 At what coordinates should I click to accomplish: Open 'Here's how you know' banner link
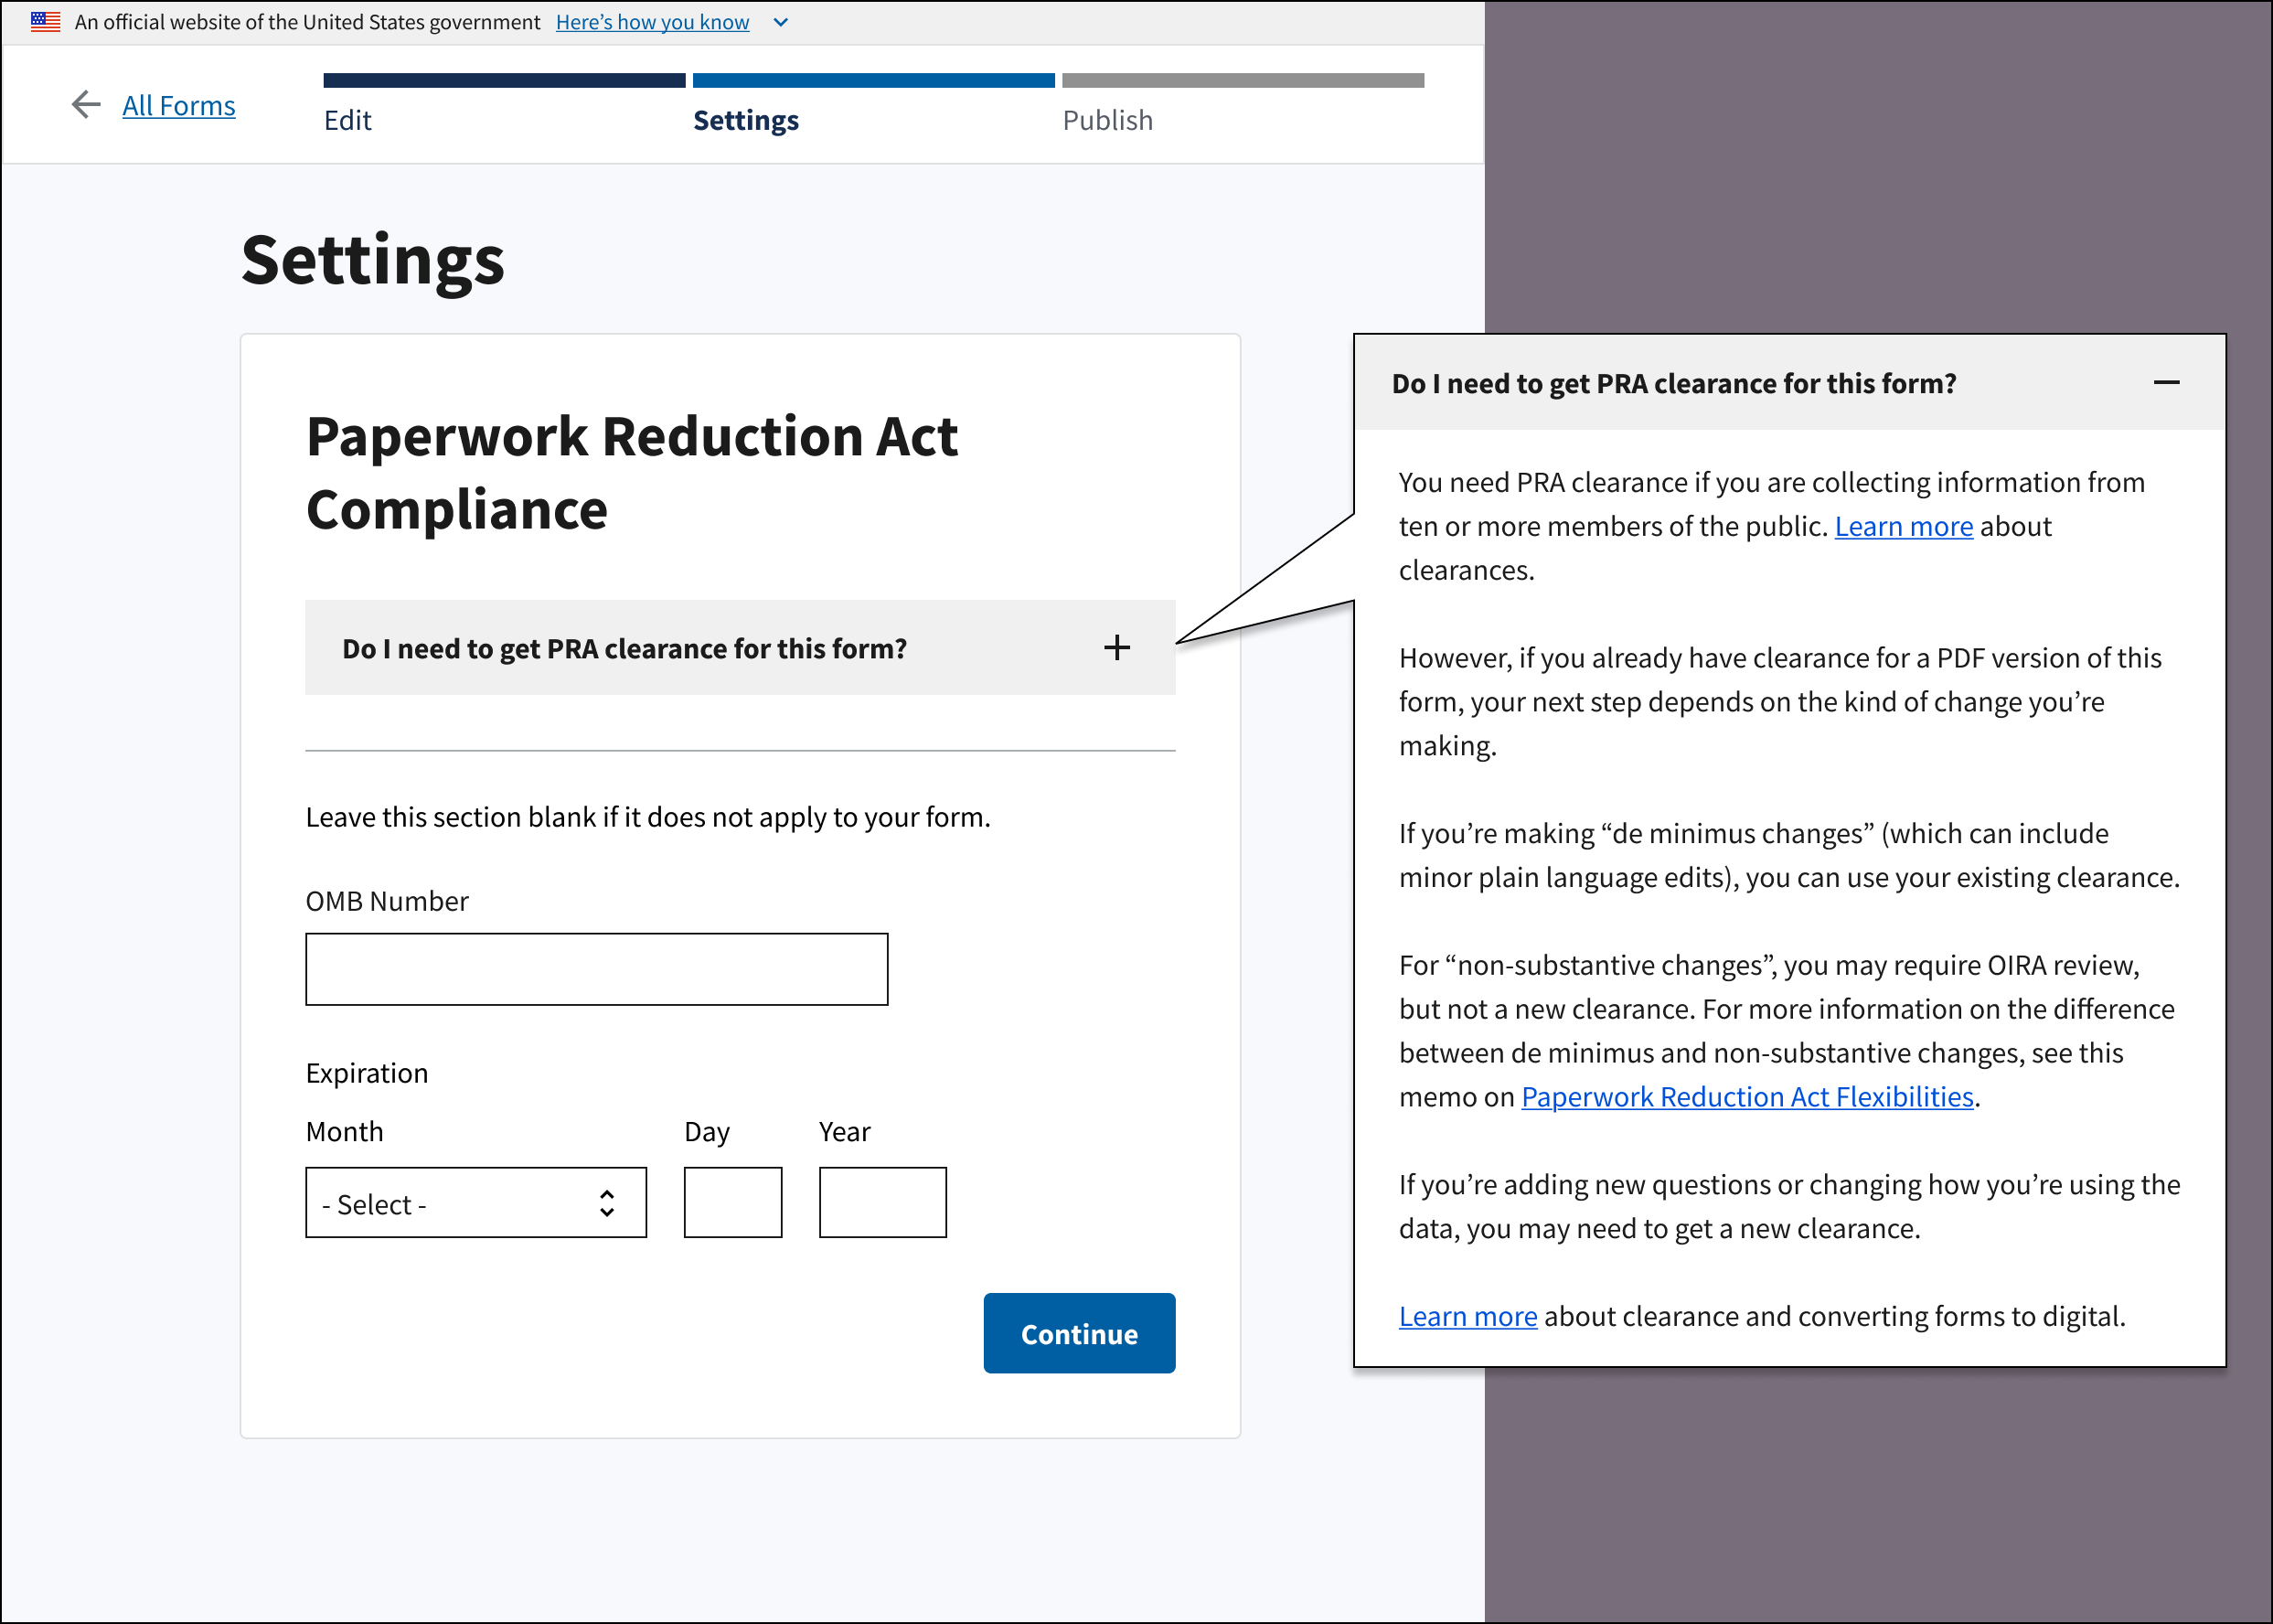click(x=652, y=22)
